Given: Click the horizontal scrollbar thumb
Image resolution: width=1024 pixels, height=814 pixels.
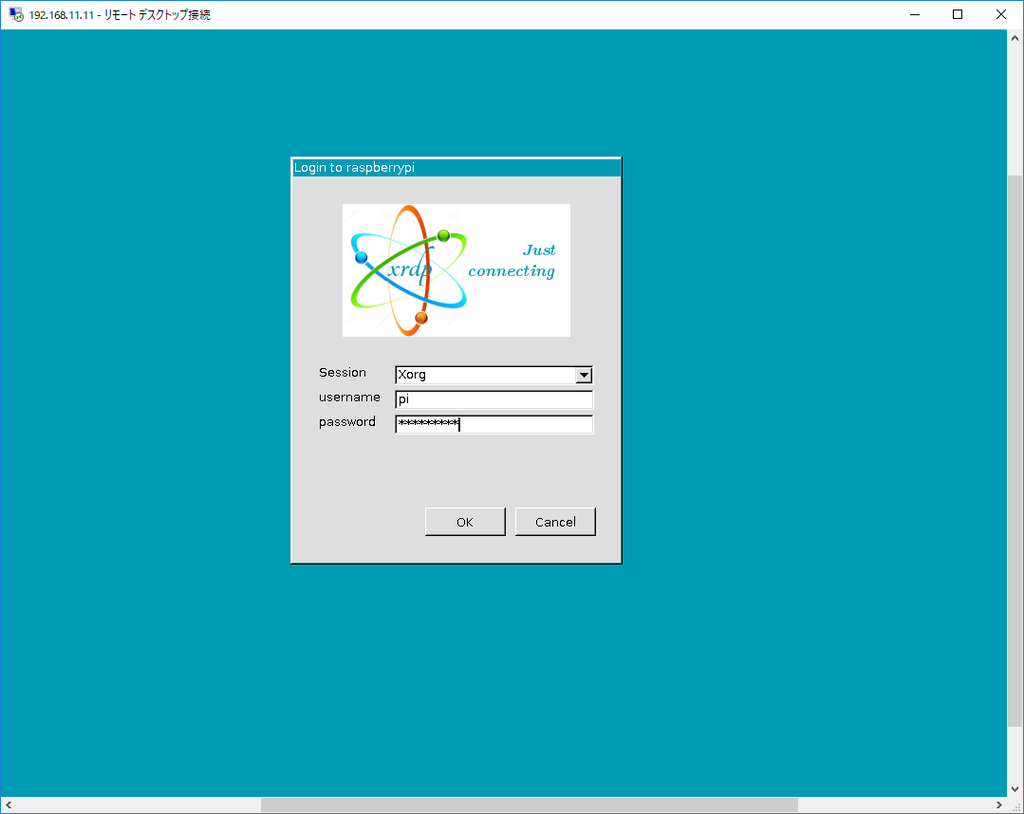Looking at the screenshot, I should coord(530,805).
